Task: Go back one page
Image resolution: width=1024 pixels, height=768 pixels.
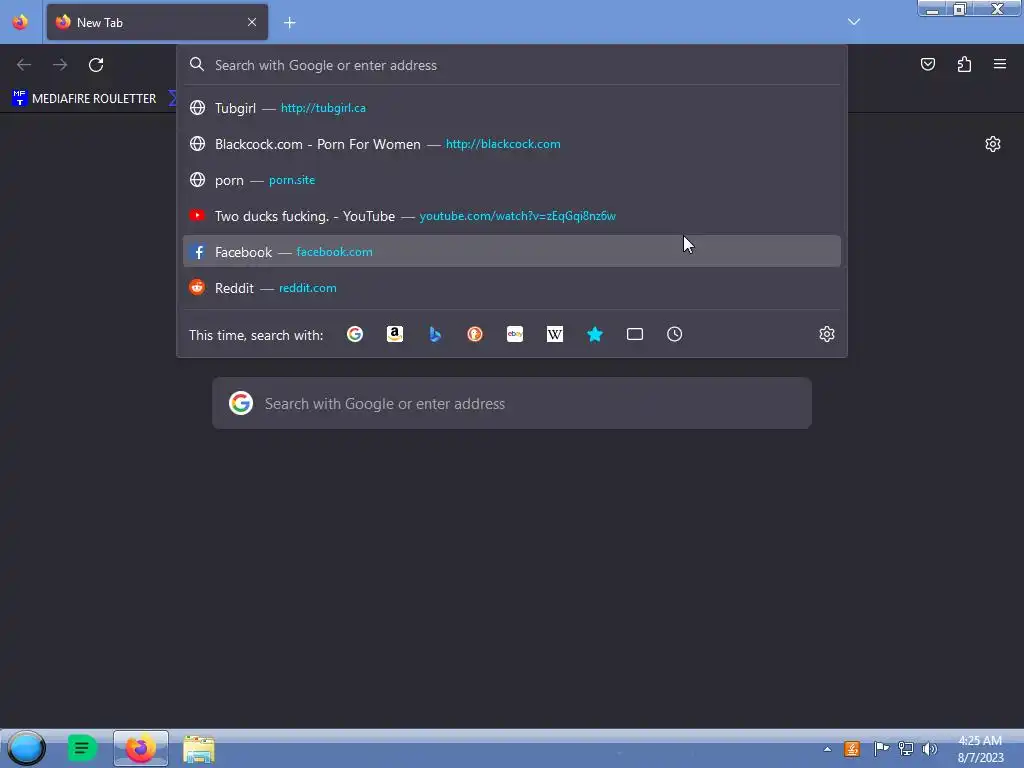Action: click(x=24, y=65)
